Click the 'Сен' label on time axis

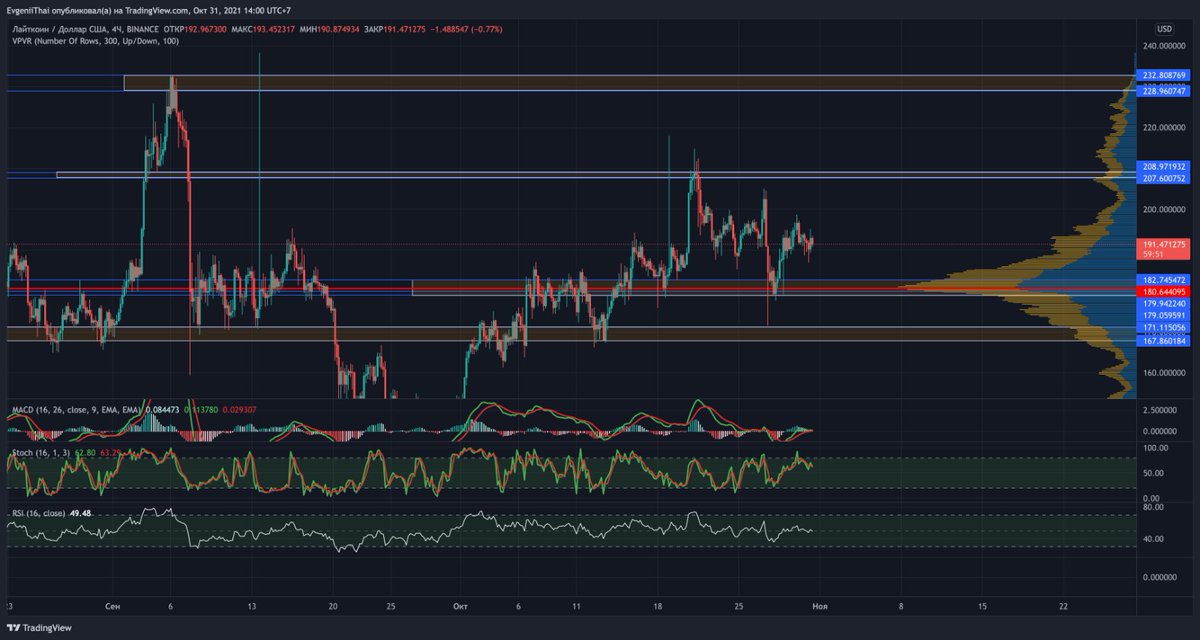114,606
